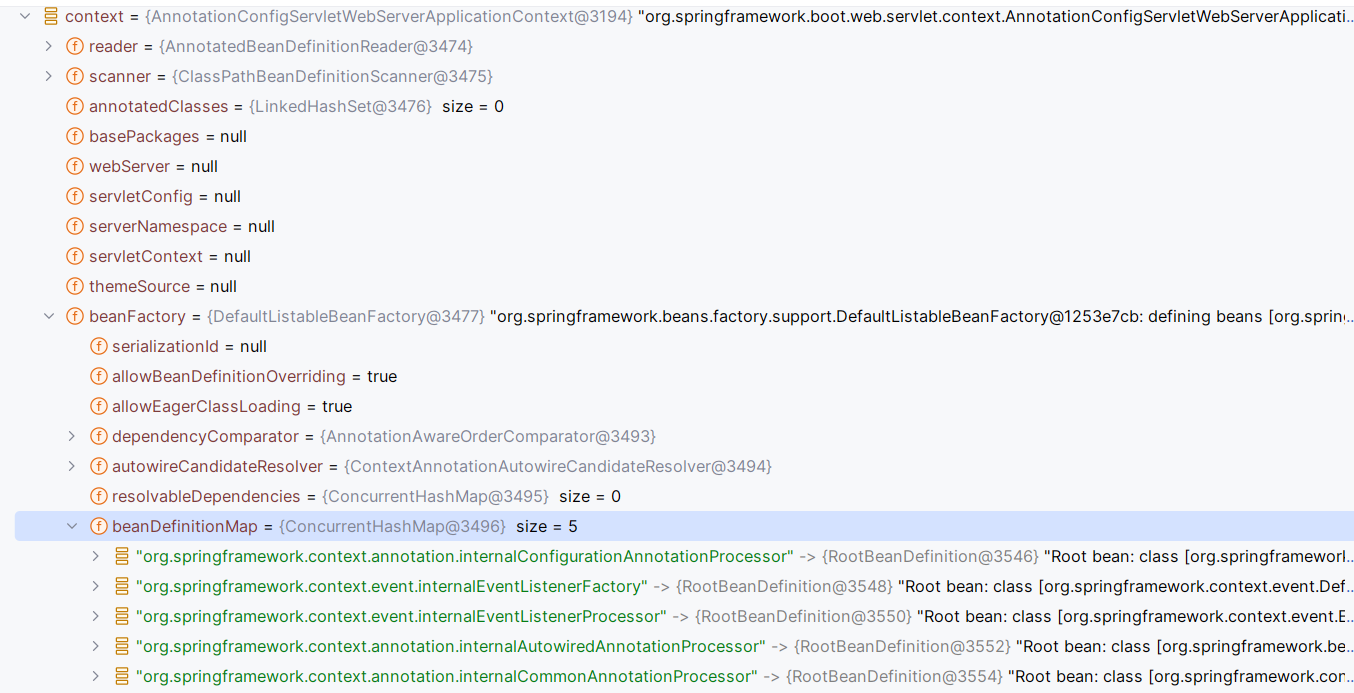Image resolution: width=1354 pixels, height=693 pixels.
Task: Expand the internalEventListenerProcessor map entry
Action: [x=95, y=616]
